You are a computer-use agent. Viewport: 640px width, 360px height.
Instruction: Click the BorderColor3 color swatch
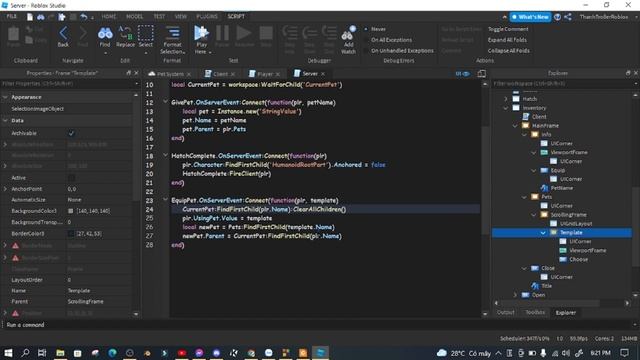coord(71,234)
